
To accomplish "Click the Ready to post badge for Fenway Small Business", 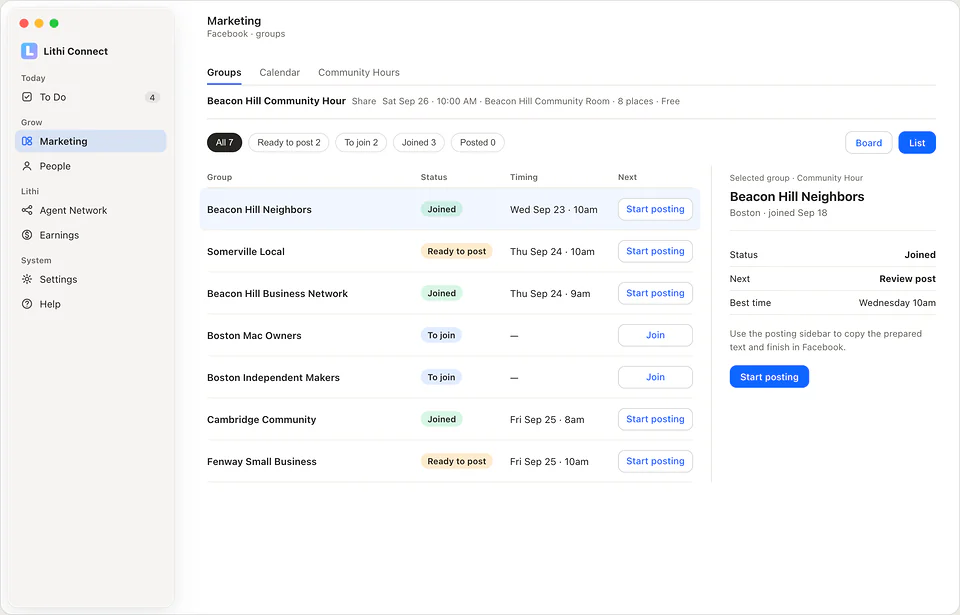I will [x=457, y=461].
